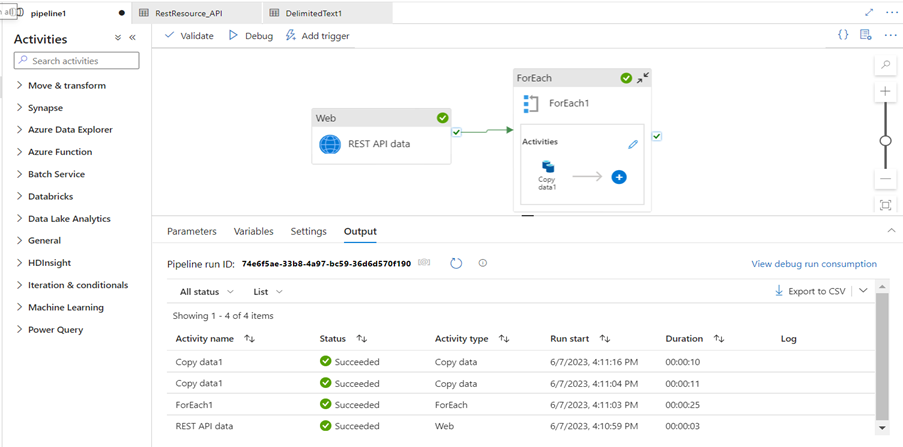The height and width of the screenshot is (447, 903).
Task: Click success output checkbox on Web activity
Action: (x=456, y=131)
